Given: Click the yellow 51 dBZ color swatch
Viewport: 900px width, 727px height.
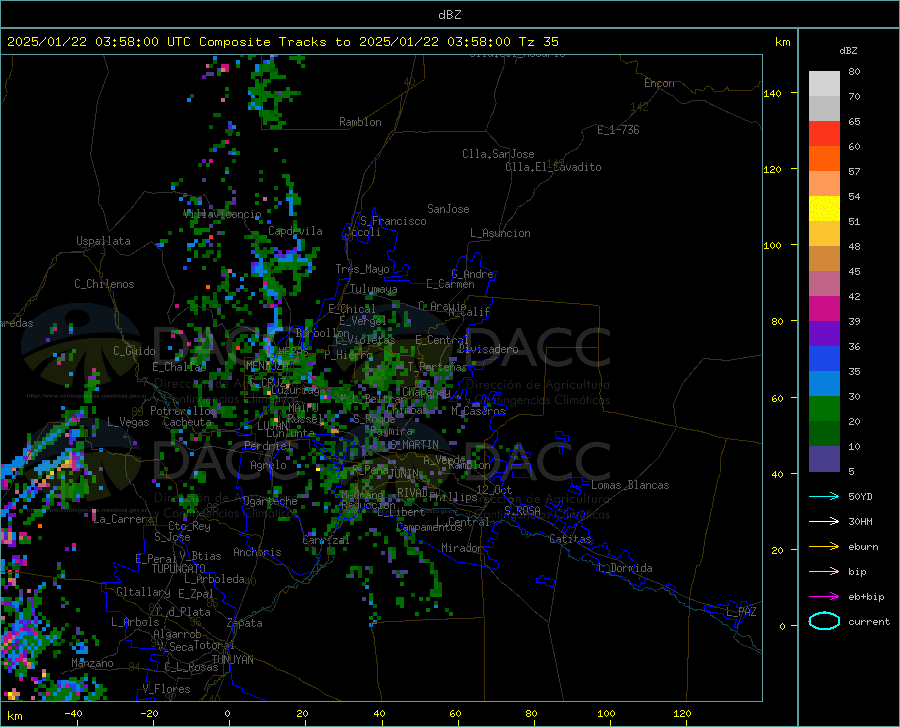Looking at the screenshot, I should [824, 209].
